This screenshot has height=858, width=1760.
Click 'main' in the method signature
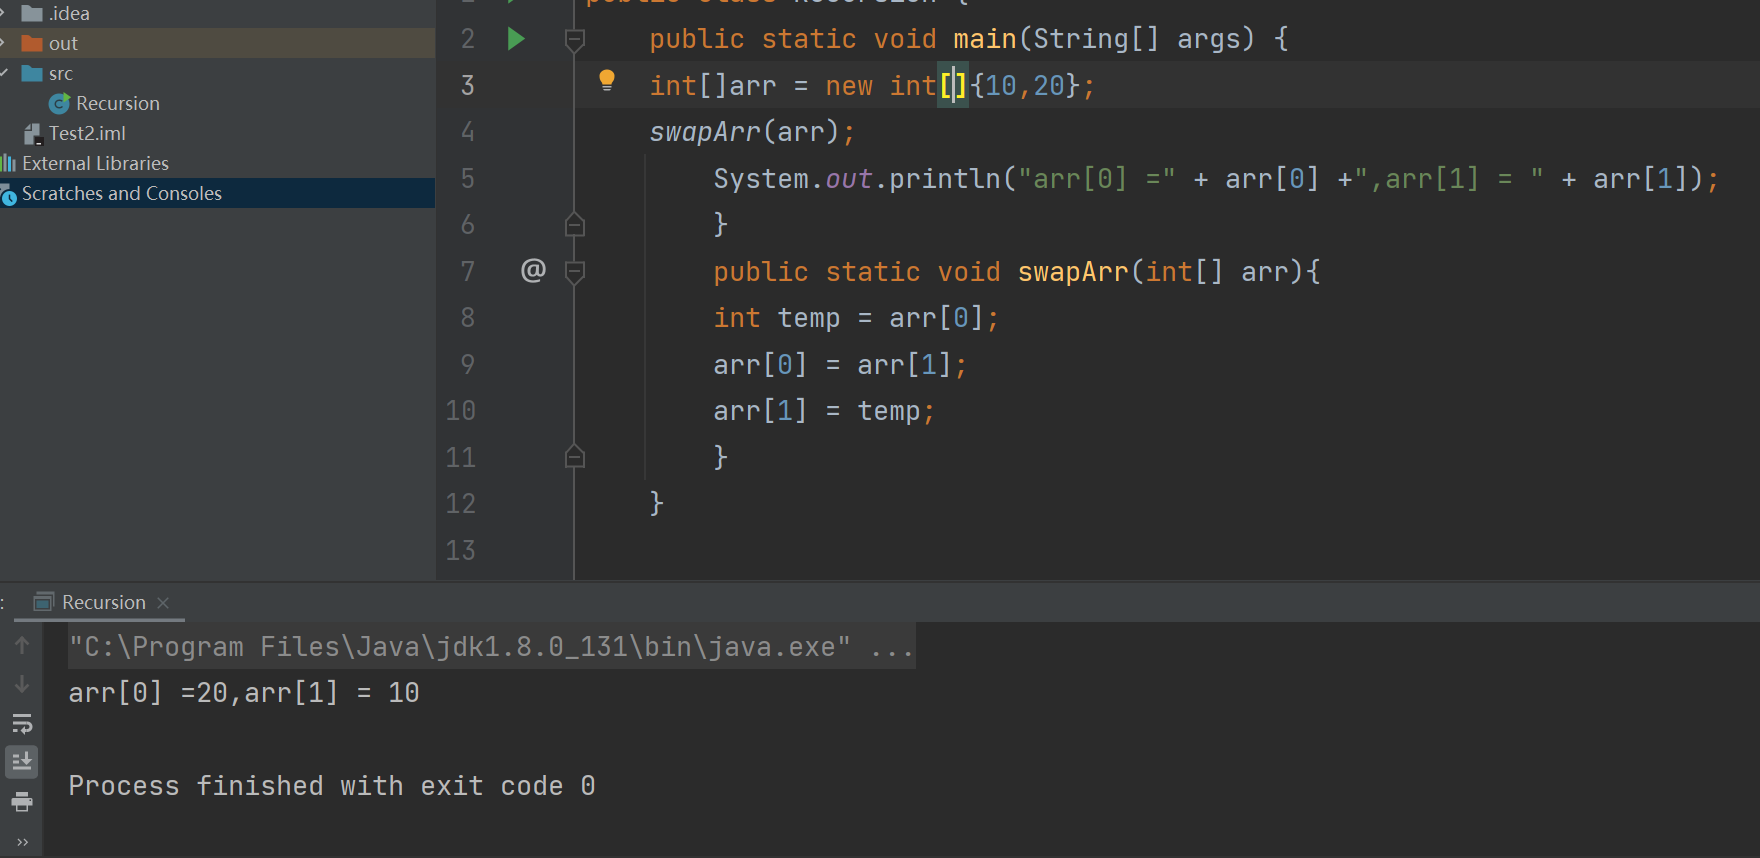click(985, 39)
